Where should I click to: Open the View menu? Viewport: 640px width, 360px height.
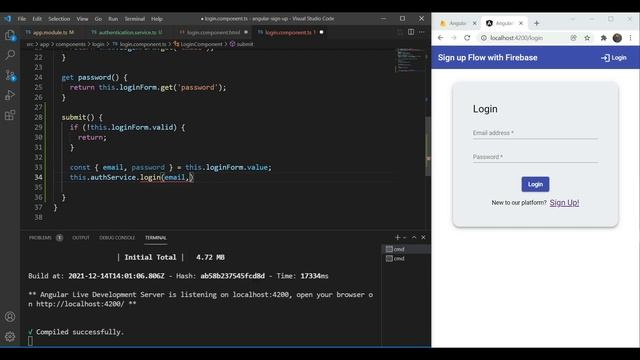[x=82, y=19]
